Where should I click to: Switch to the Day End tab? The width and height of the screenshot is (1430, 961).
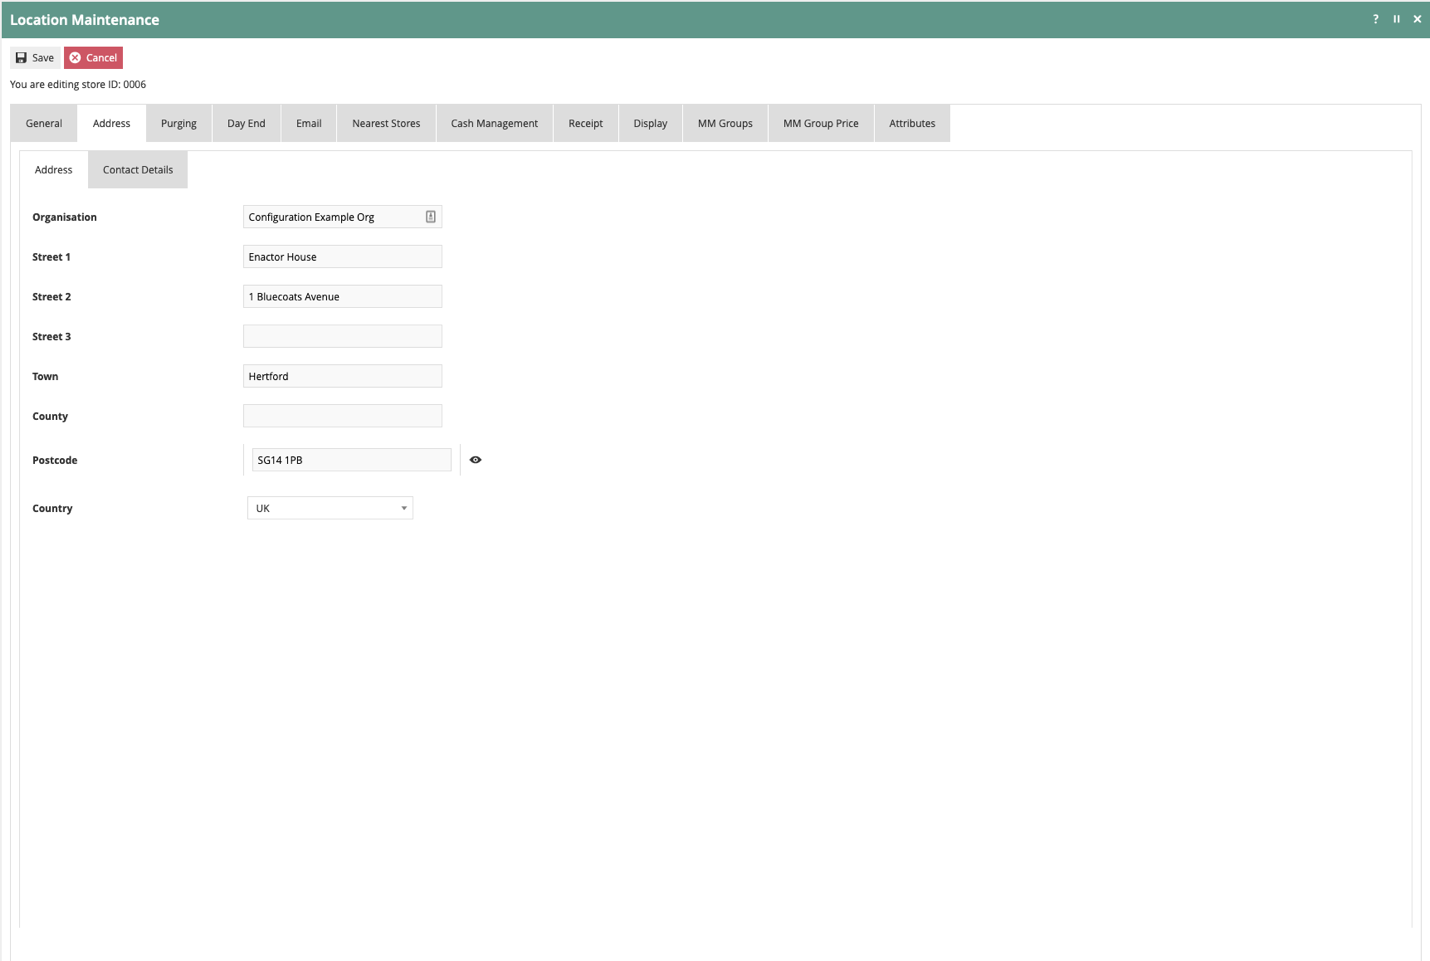(x=246, y=123)
